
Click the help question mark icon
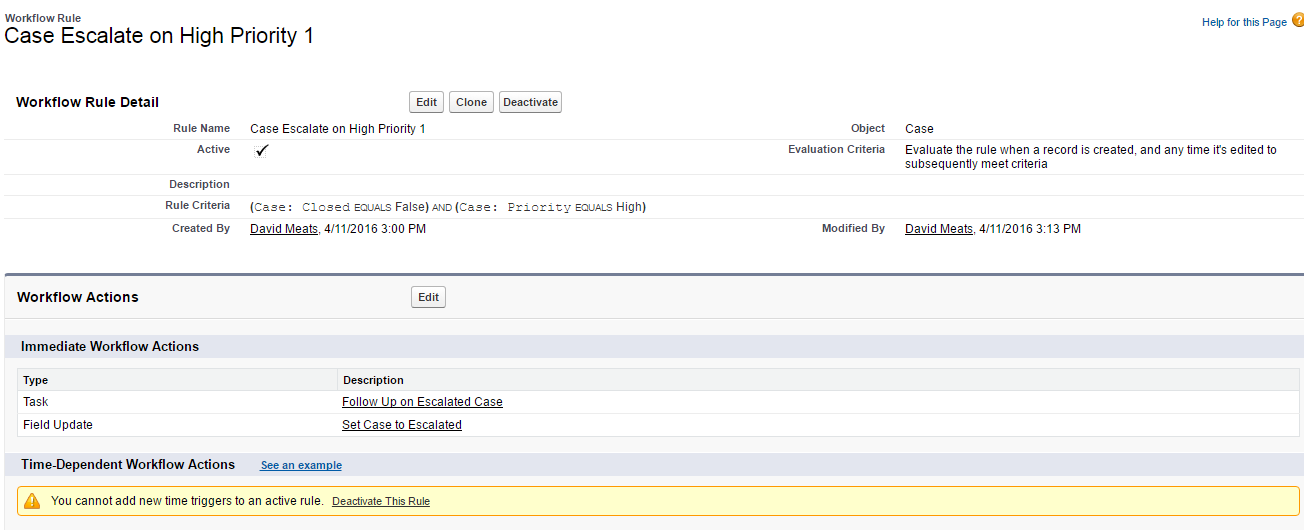[x=1297, y=21]
